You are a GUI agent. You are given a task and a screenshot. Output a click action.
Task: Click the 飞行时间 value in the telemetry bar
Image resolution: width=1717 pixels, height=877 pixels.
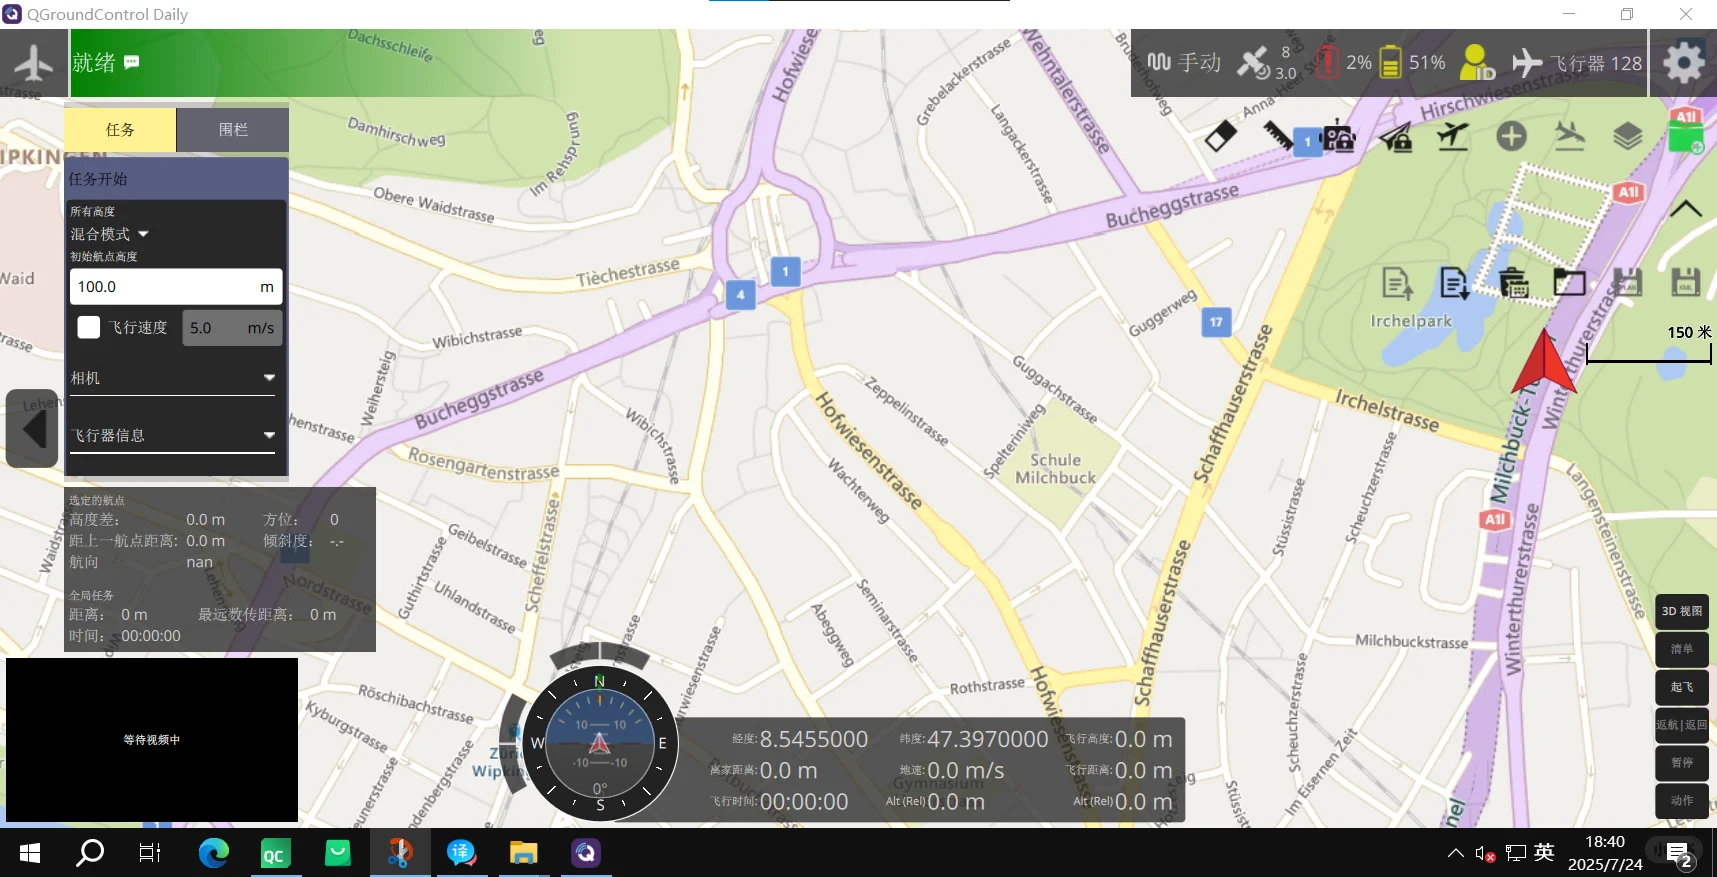click(804, 802)
